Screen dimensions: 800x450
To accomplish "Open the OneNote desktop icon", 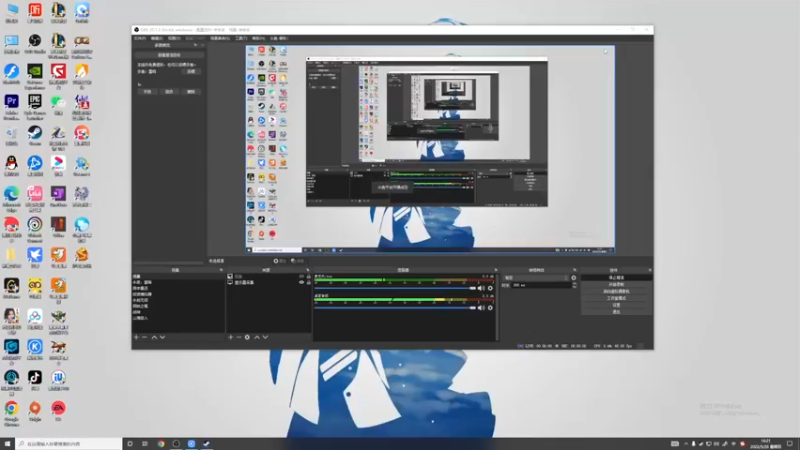I will click(58, 197).
